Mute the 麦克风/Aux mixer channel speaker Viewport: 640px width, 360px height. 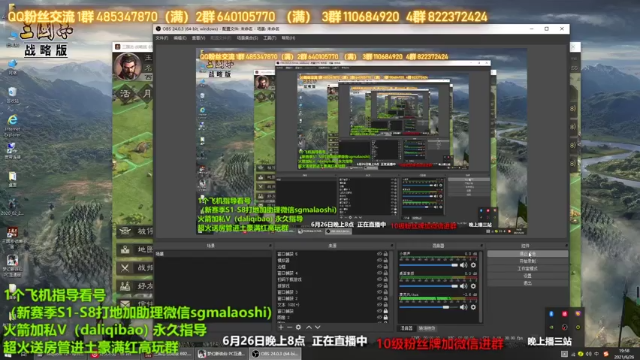(x=464, y=307)
